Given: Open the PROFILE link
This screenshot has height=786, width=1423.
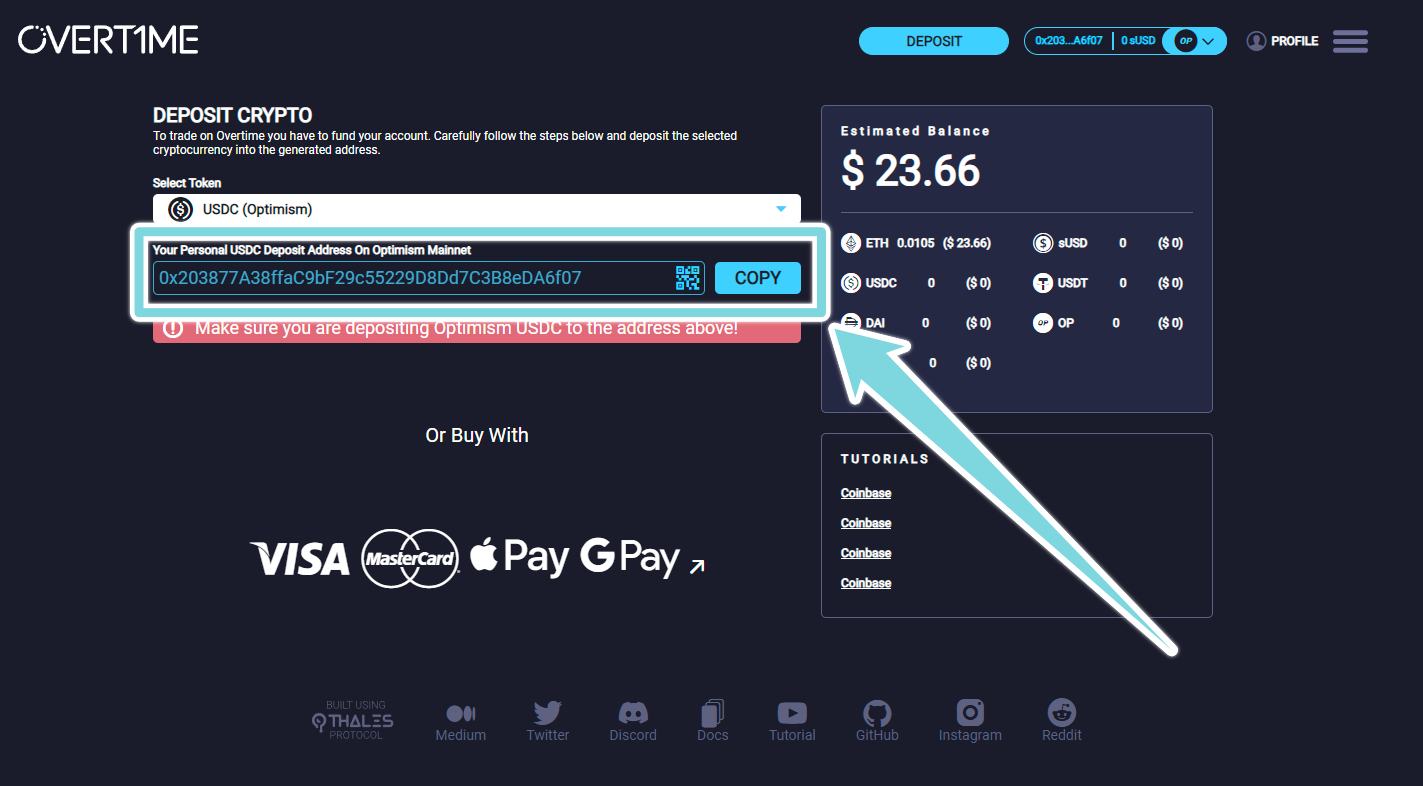Looking at the screenshot, I should click(x=1294, y=41).
